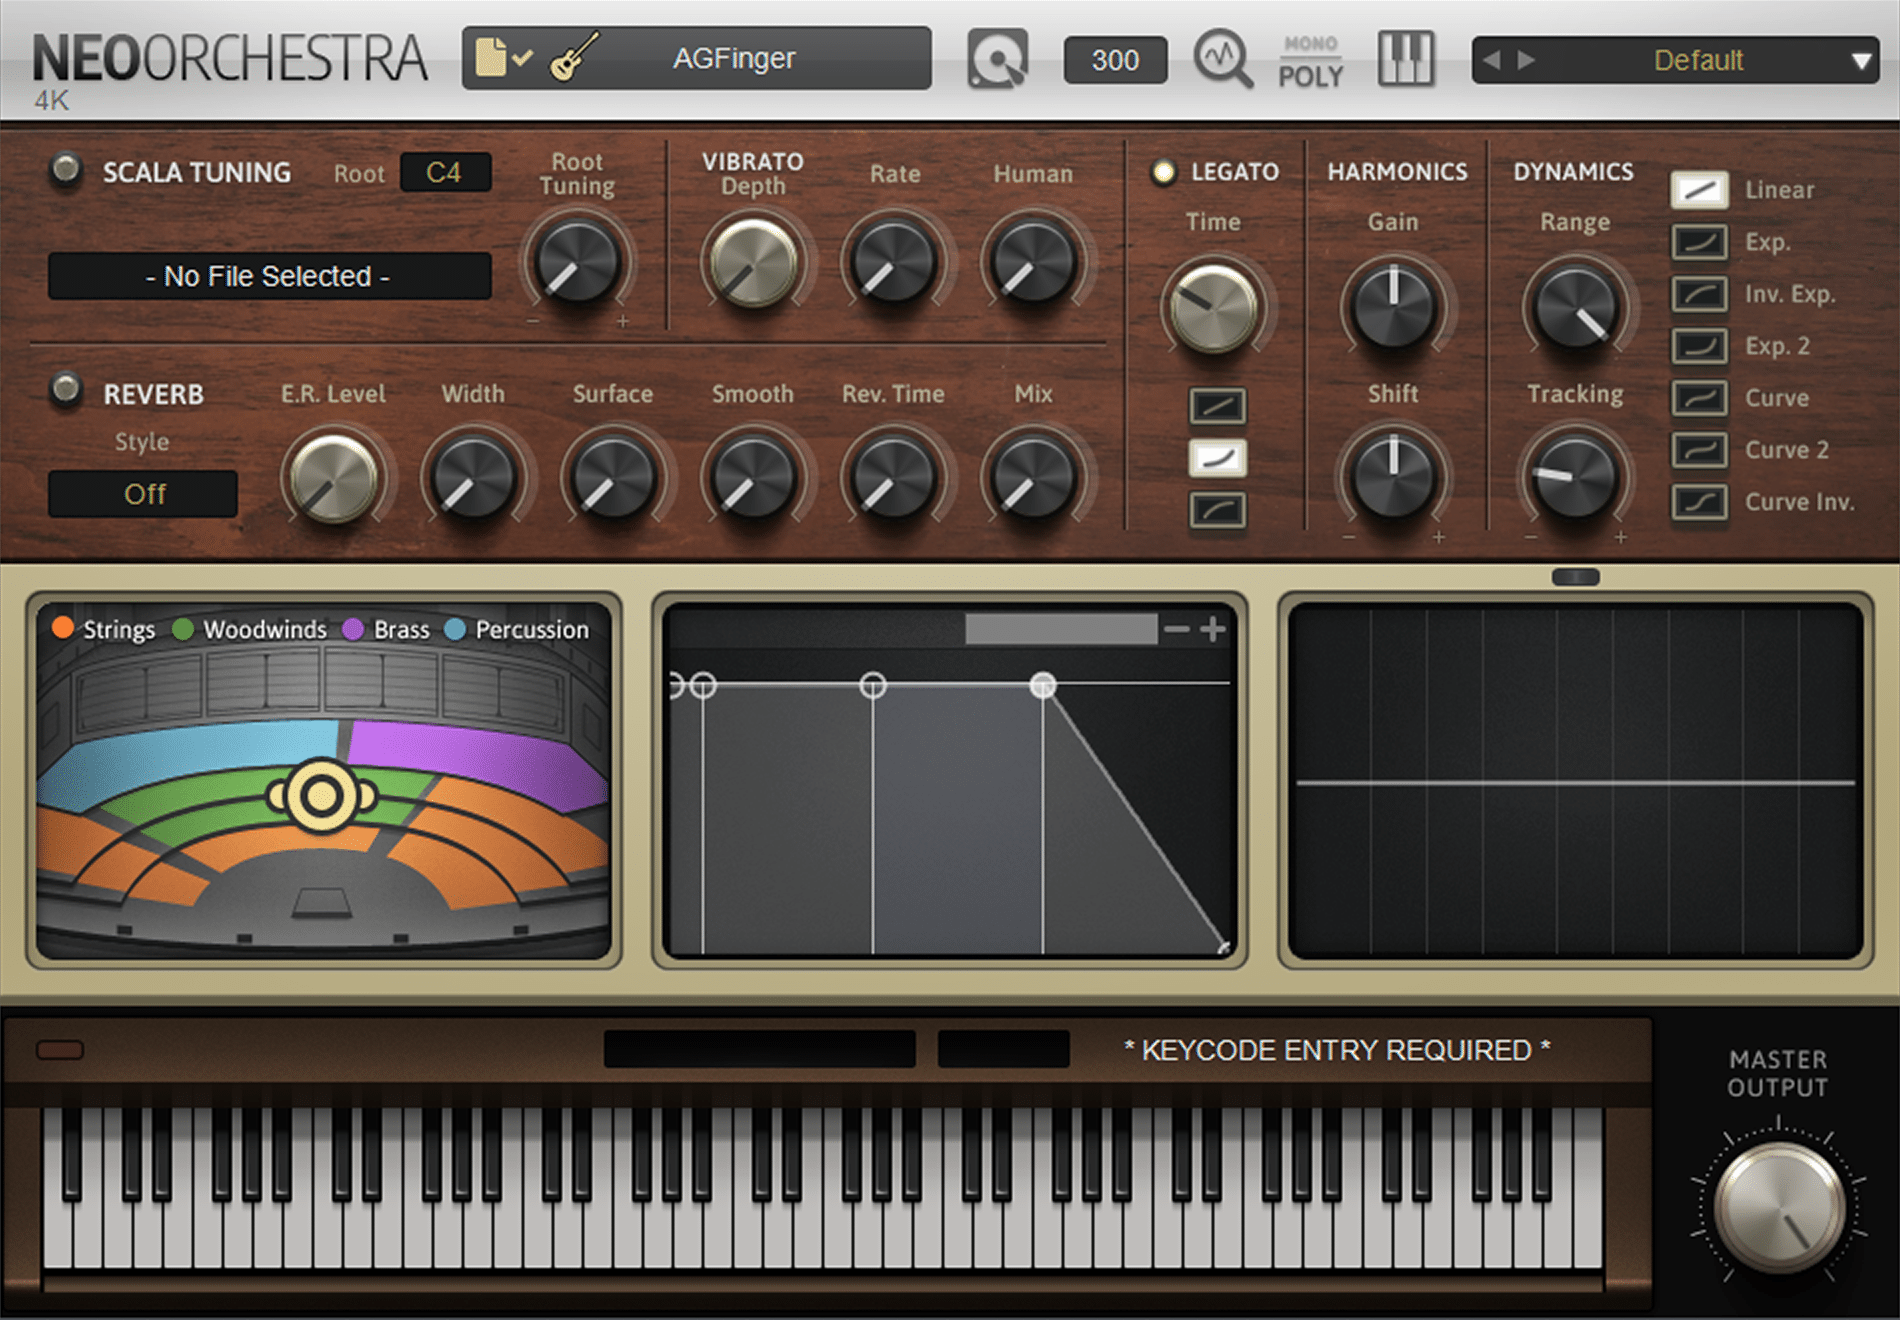Image resolution: width=1900 pixels, height=1320 pixels.
Task: Disable the LEGATO section
Action: tap(1163, 171)
